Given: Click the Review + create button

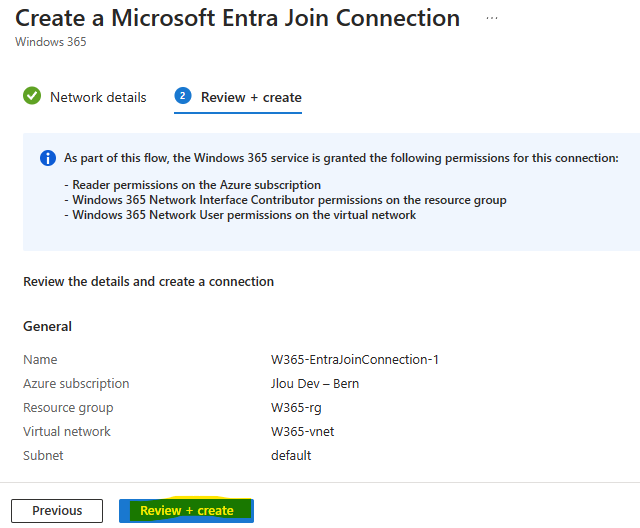Looking at the screenshot, I should point(187,510).
